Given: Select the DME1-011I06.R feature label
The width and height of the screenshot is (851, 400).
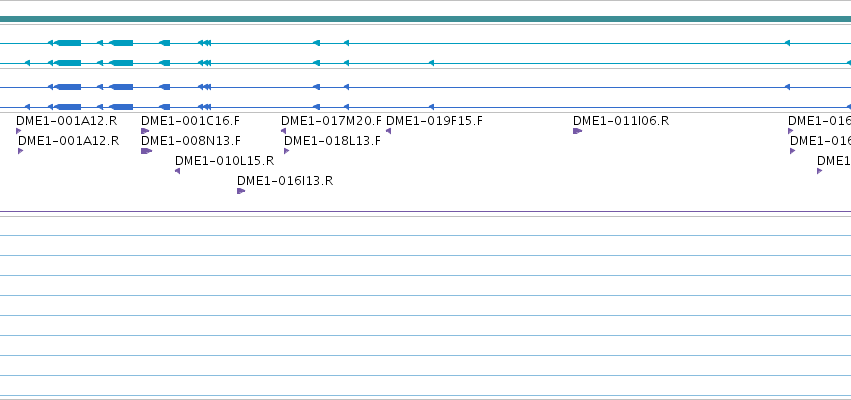Looking at the screenshot, I should coord(621,120).
